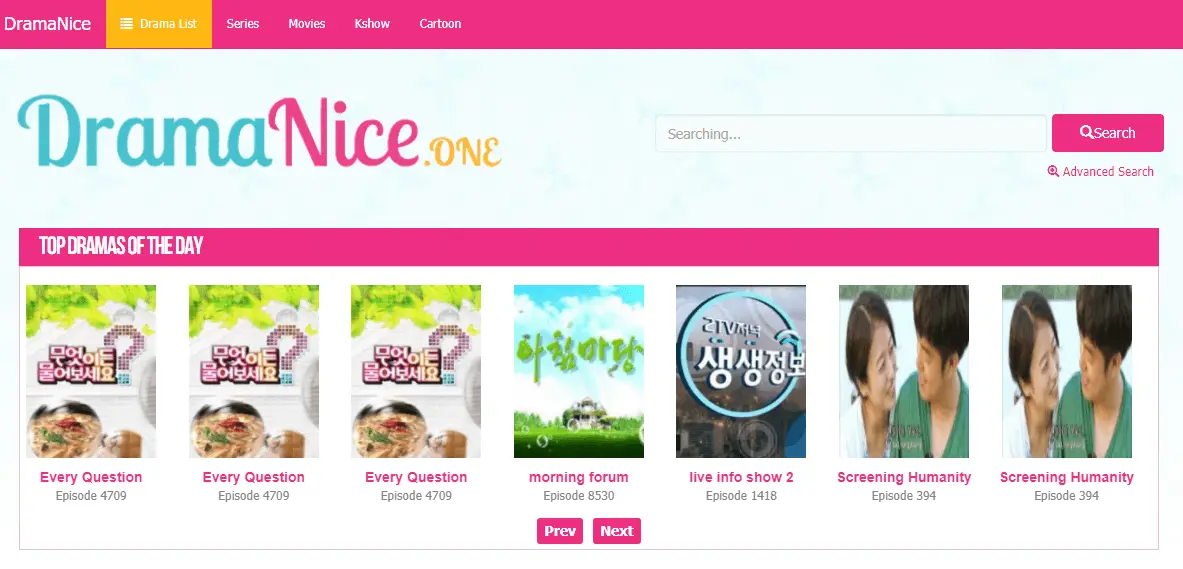Click the Drama List menu icon
The image size is (1183, 569).
point(127,23)
